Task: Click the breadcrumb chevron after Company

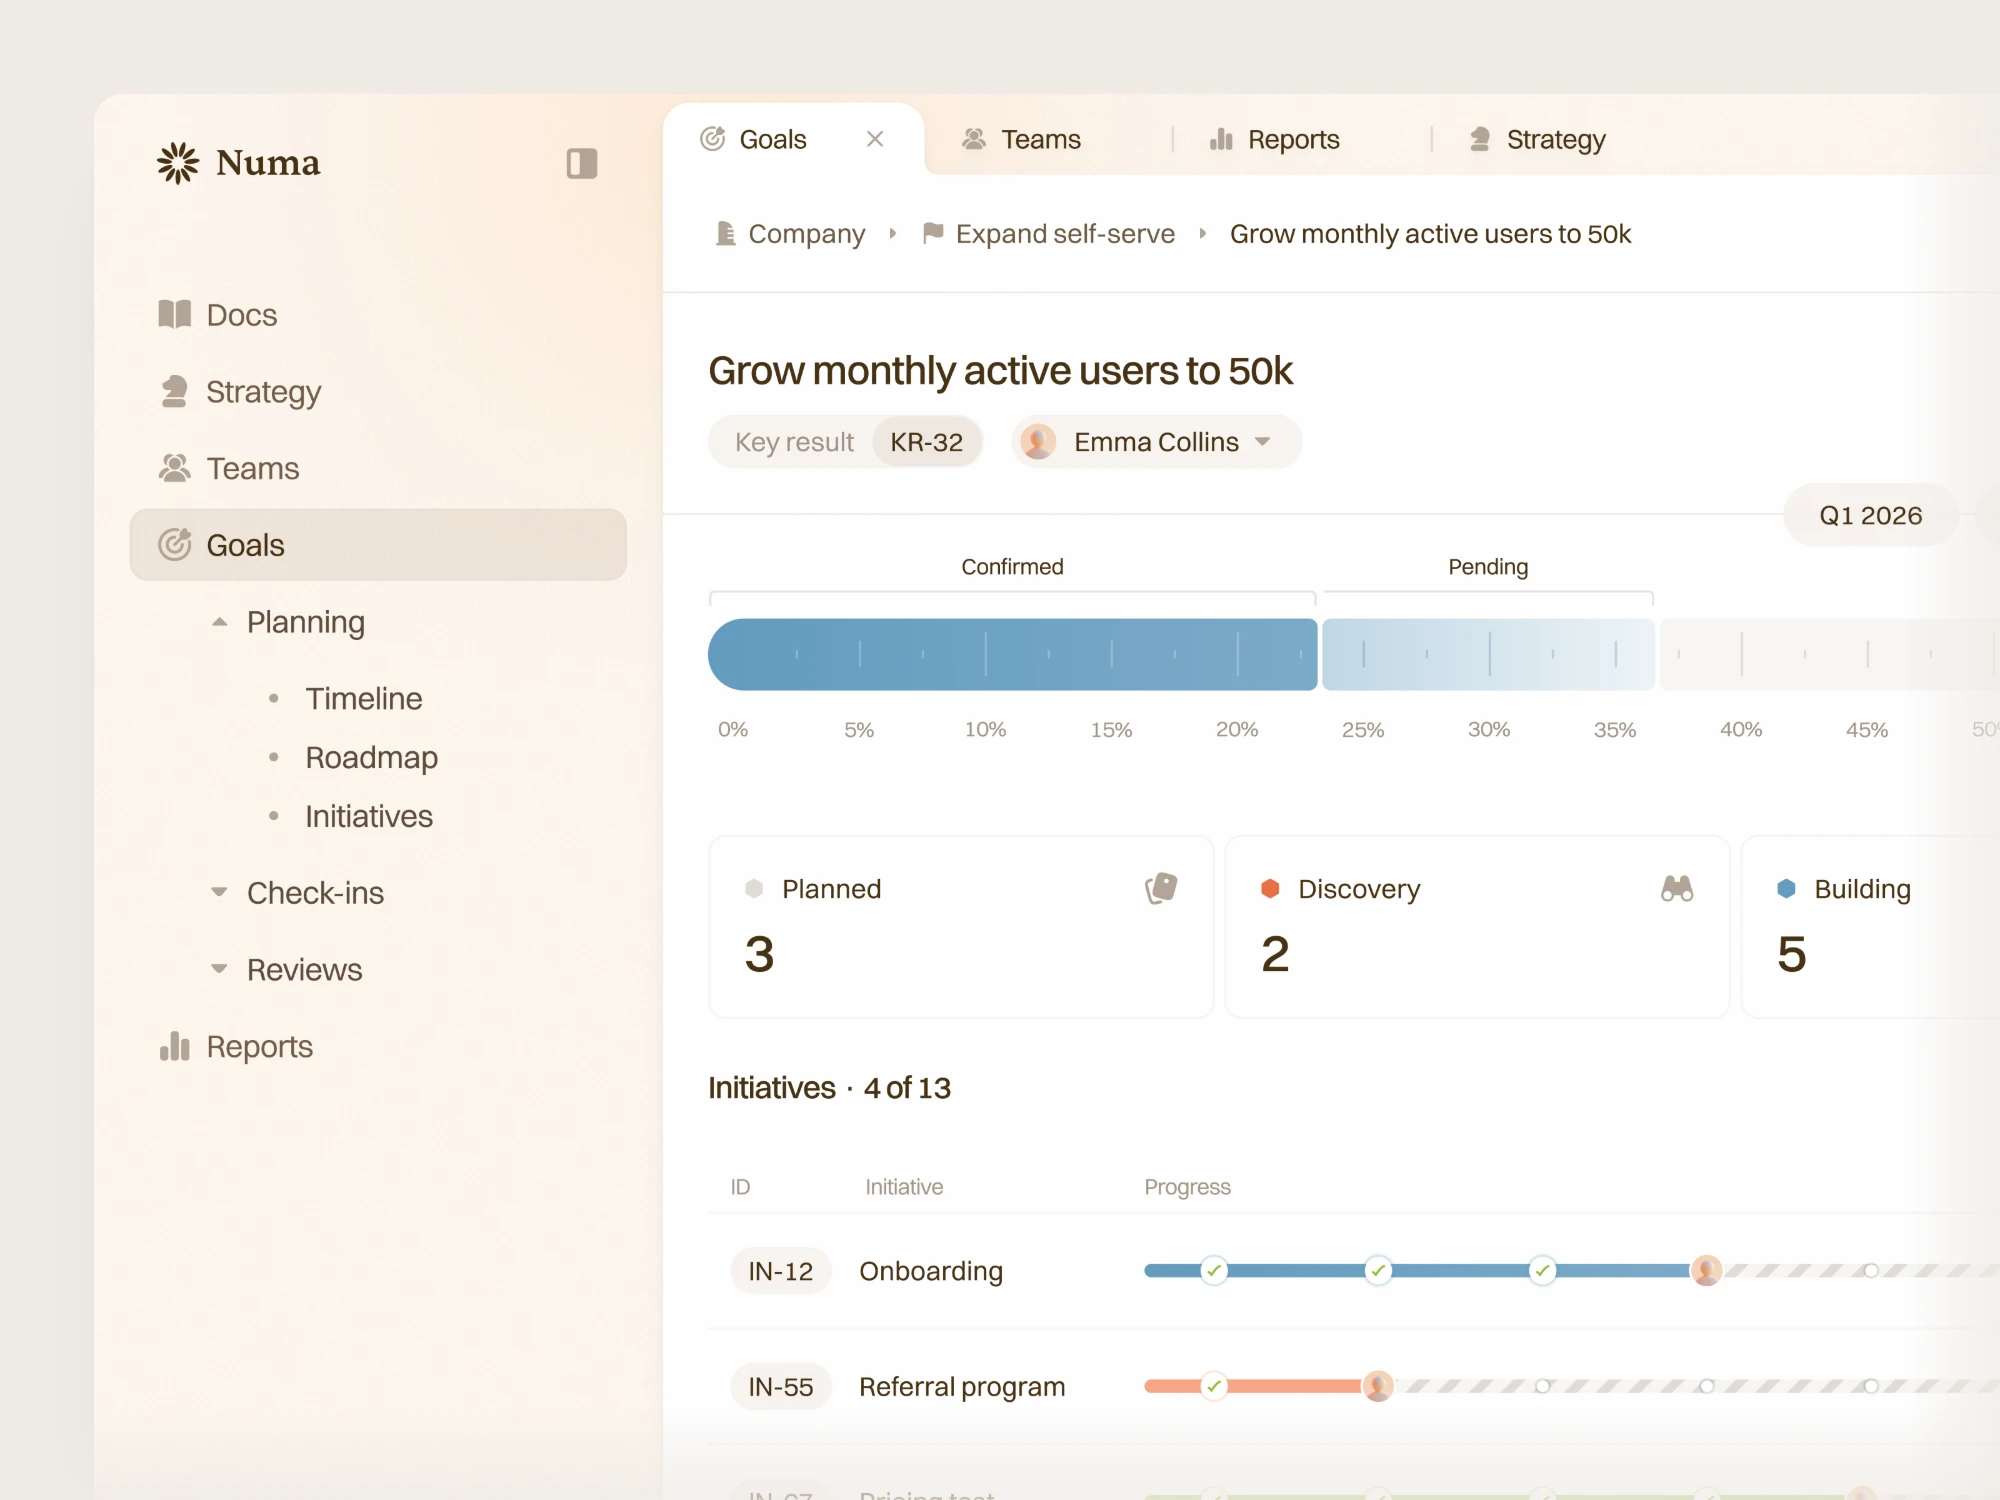Action: (x=893, y=234)
